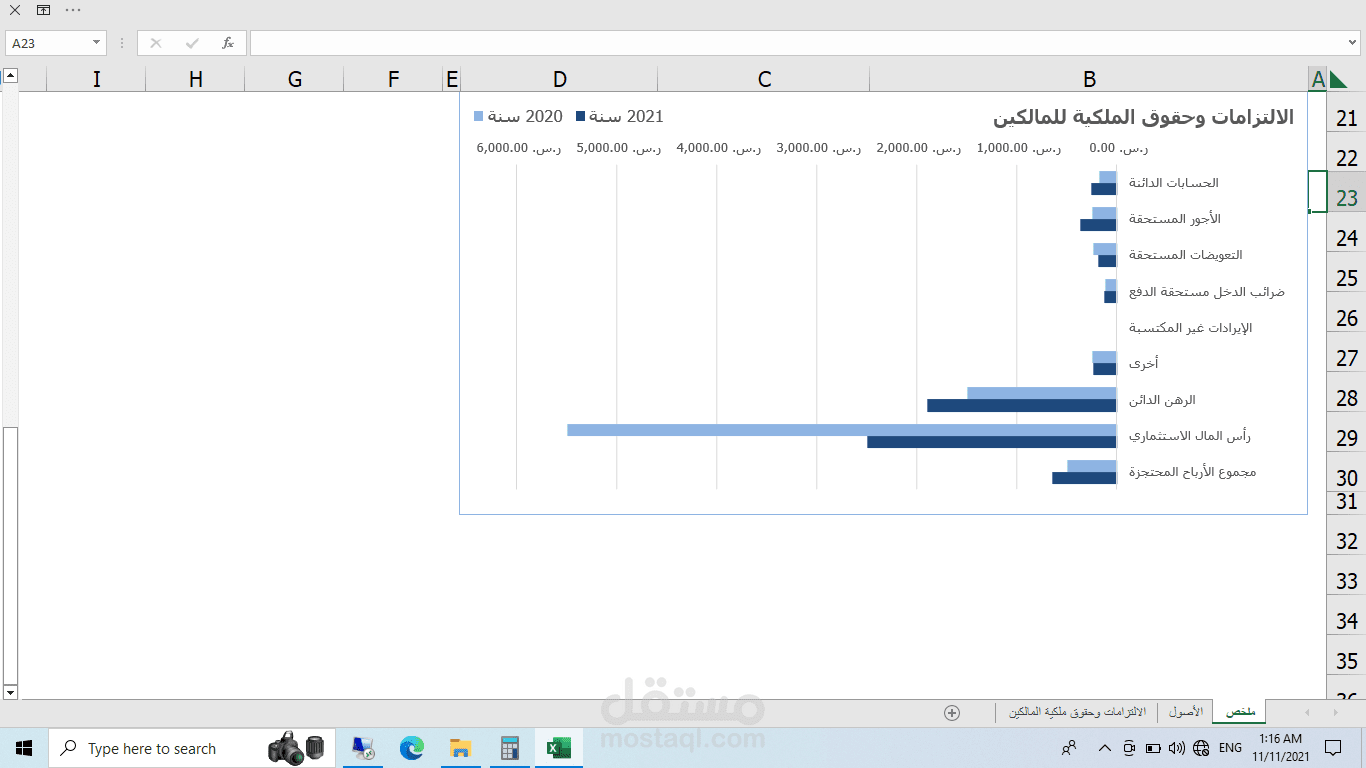This screenshot has width=1366, height=768.
Task: Open the Name Box dropdown arrow
Action: click(97, 43)
